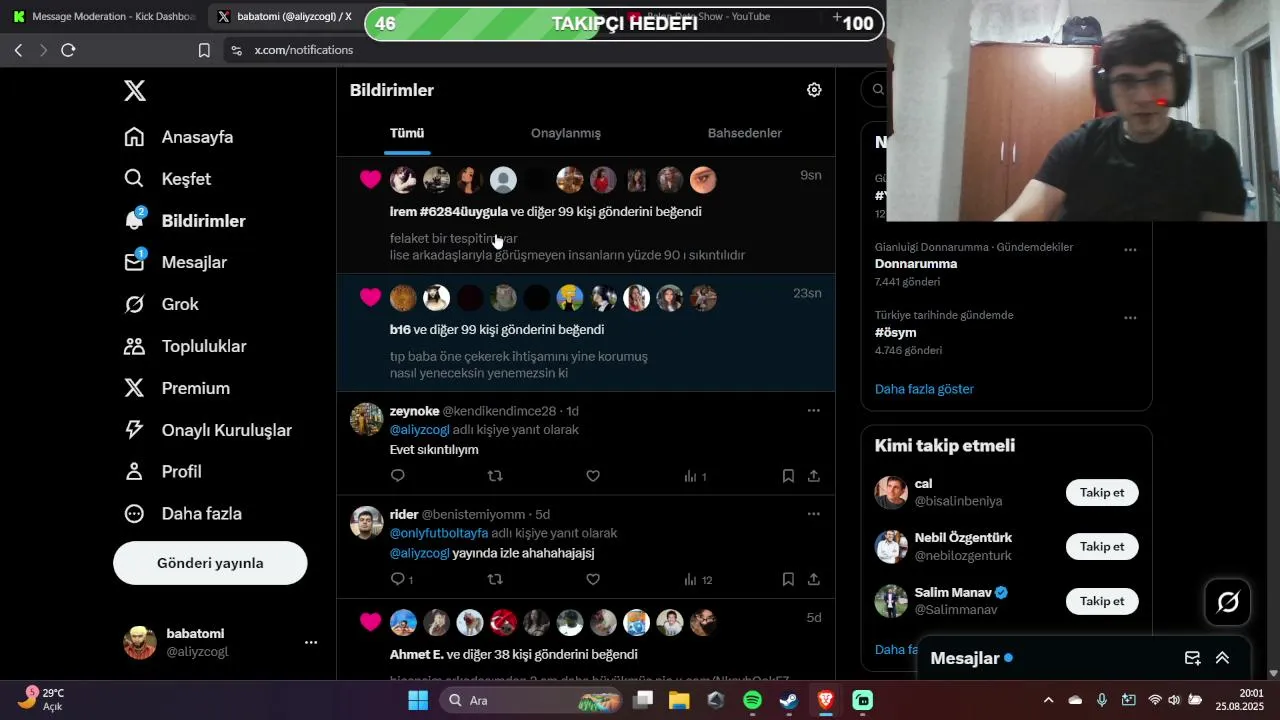The height and width of the screenshot is (720, 1280).
Task: Open Steam from the taskbar
Action: pyautogui.click(x=789, y=700)
